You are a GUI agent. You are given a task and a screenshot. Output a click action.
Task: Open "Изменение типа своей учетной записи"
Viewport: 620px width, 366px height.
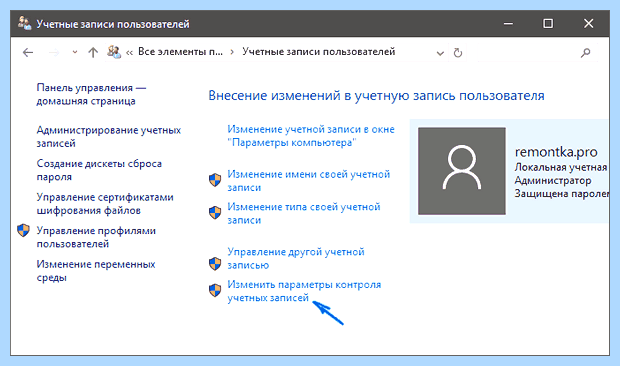pyautogui.click(x=304, y=213)
